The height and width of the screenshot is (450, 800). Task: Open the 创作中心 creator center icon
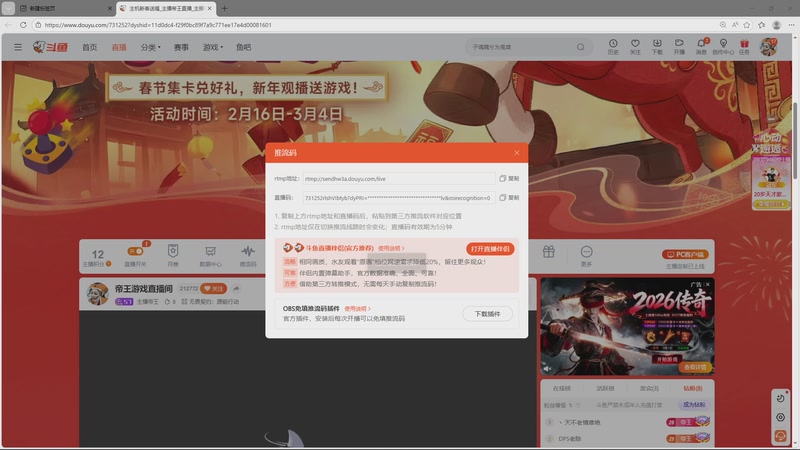click(723, 46)
